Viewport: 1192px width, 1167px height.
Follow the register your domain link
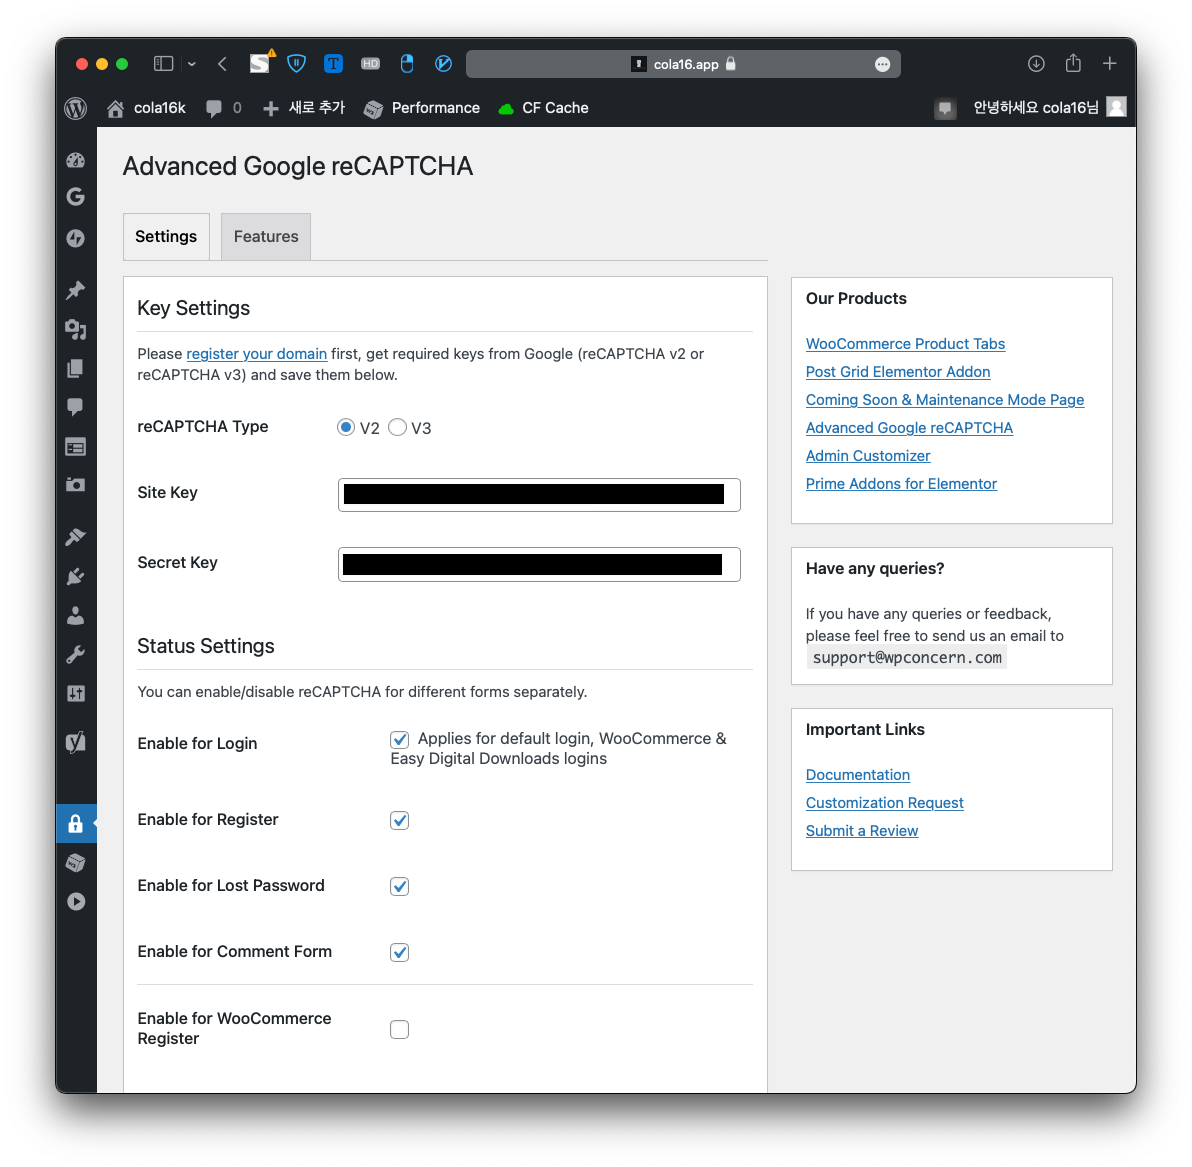click(x=256, y=354)
